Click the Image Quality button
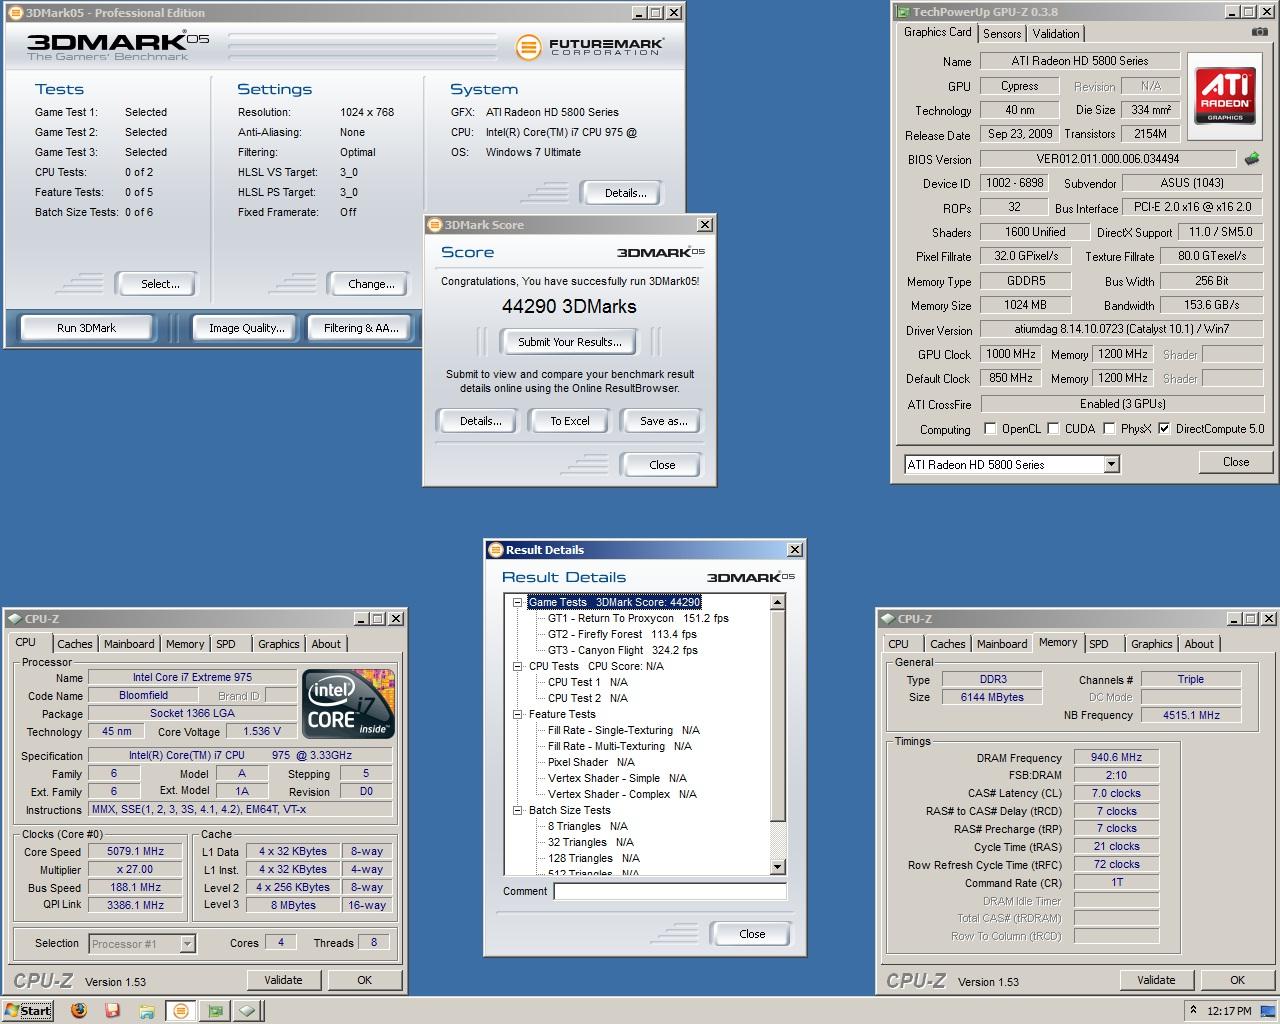Image resolution: width=1280 pixels, height=1024 pixels. click(246, 327)
